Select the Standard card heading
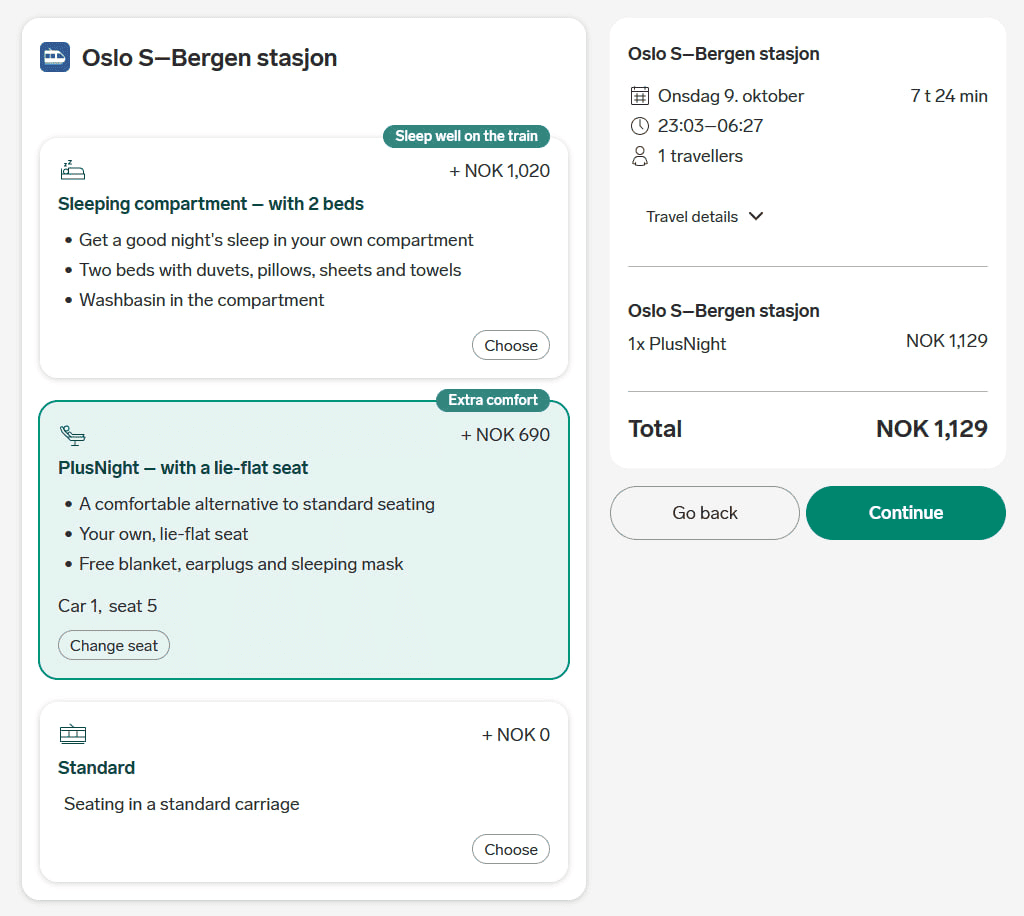 point(96,768)
